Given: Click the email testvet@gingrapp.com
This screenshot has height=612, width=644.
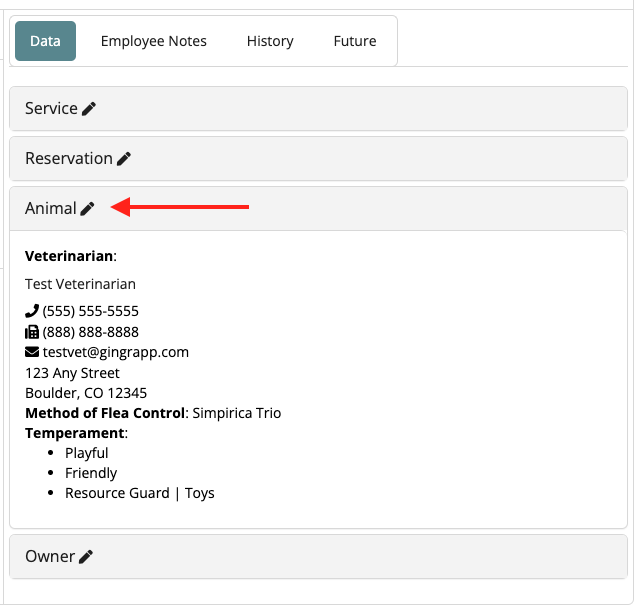Looking at the screenshot, I should point(116,352).
